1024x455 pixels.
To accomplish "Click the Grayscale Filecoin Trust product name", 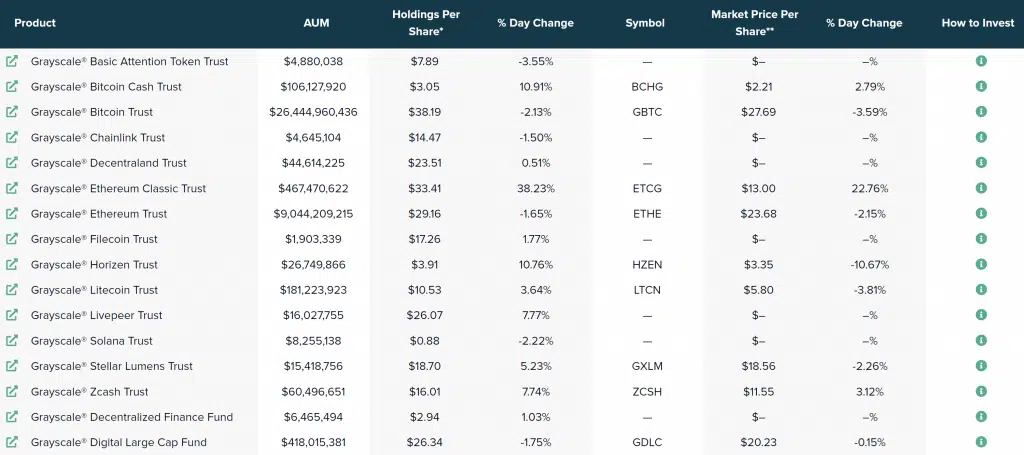I will point(94,239).
